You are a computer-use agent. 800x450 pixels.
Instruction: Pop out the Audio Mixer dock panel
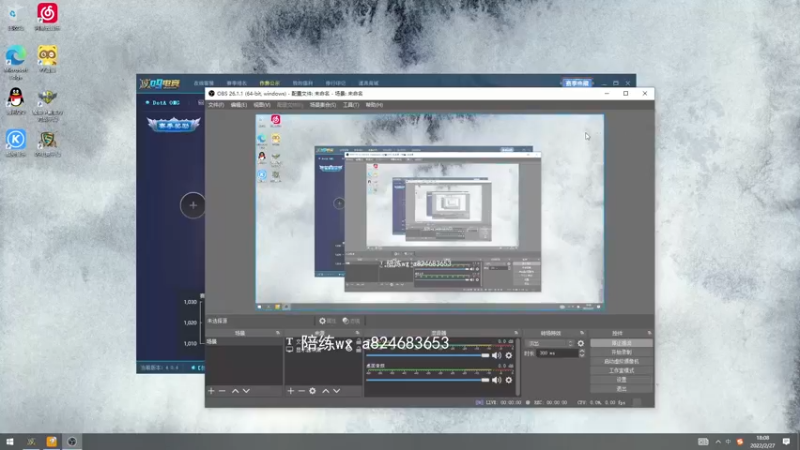(516, 333)
